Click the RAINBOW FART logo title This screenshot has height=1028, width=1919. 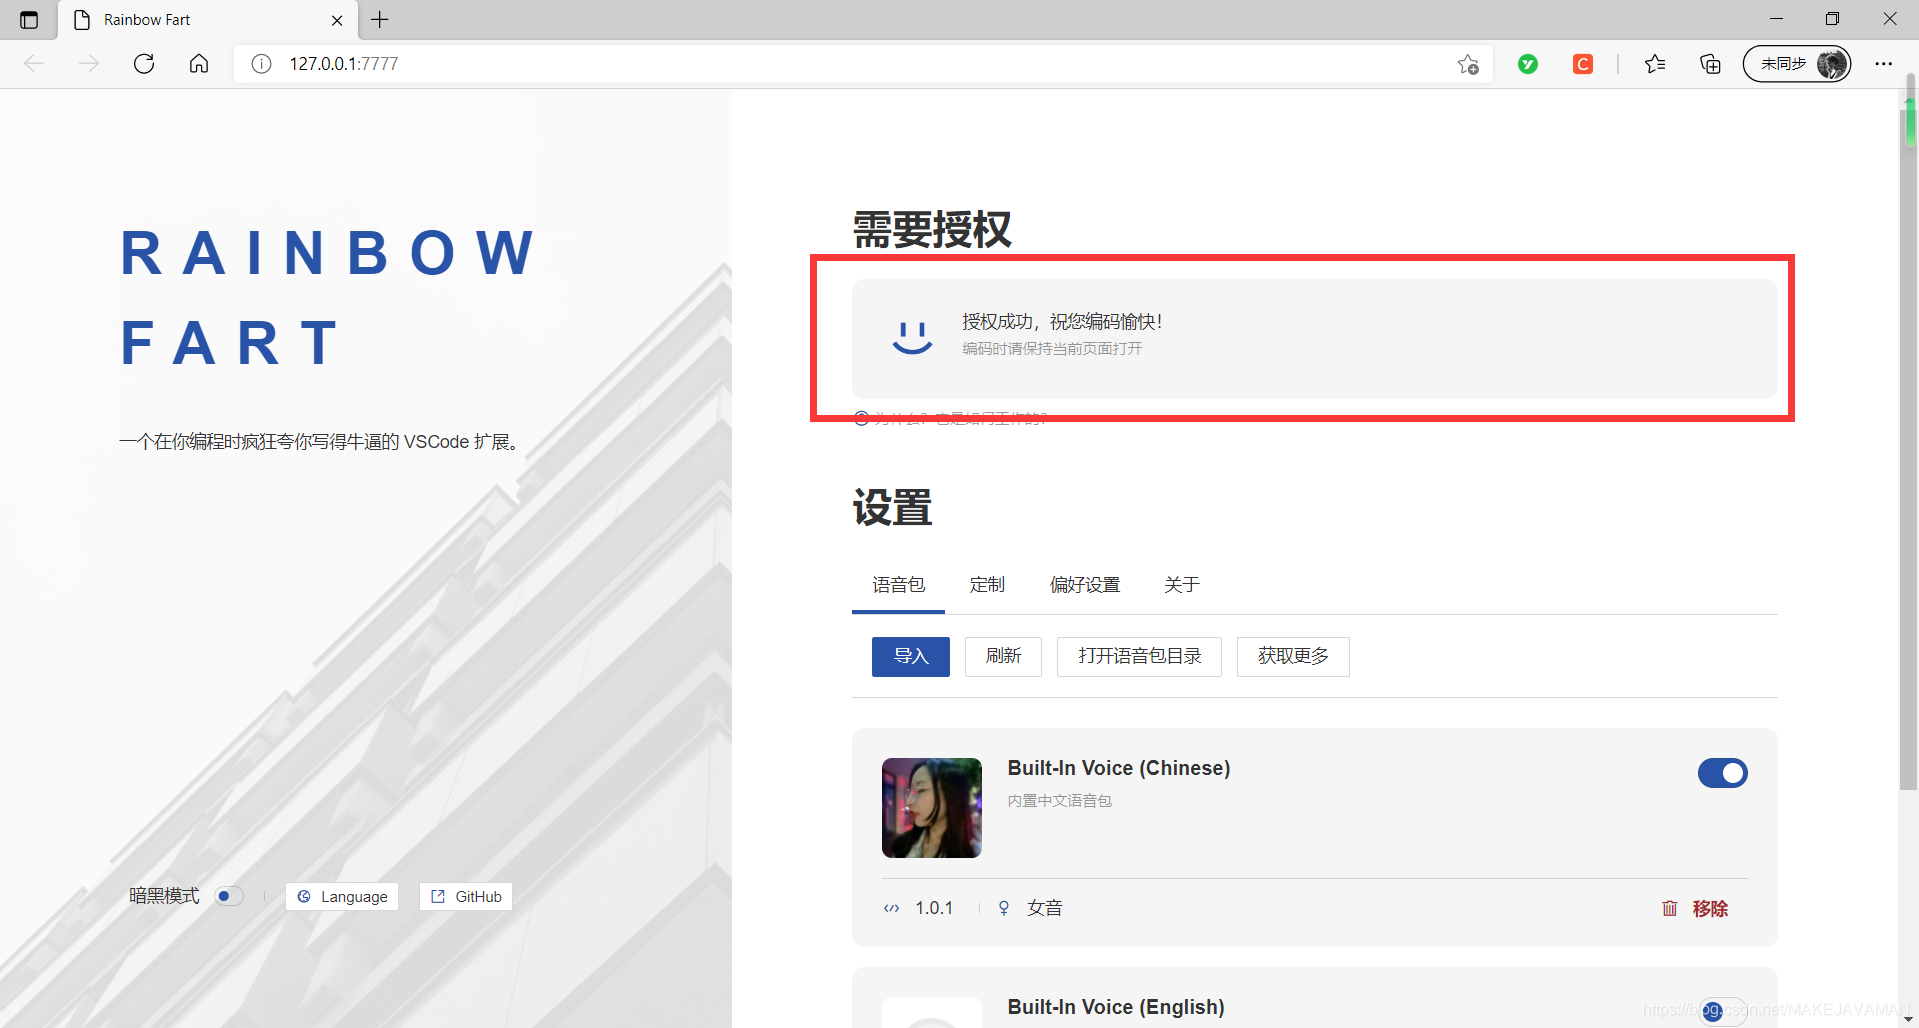[329, 297]
